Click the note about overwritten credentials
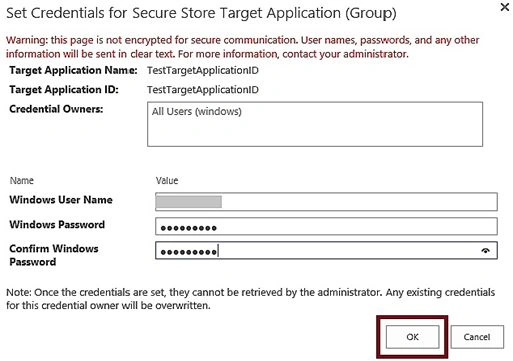The image size is (513, 361). tap(250, 299)
